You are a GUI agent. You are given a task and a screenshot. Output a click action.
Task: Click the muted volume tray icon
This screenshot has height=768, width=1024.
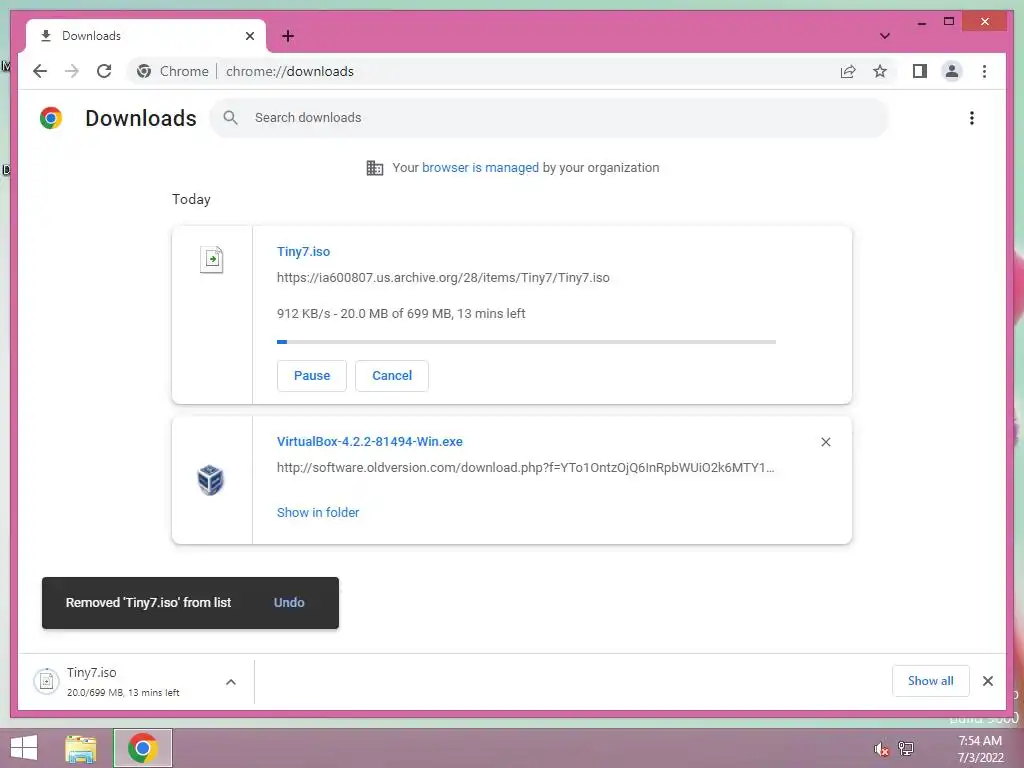click(x=881, y=749)
